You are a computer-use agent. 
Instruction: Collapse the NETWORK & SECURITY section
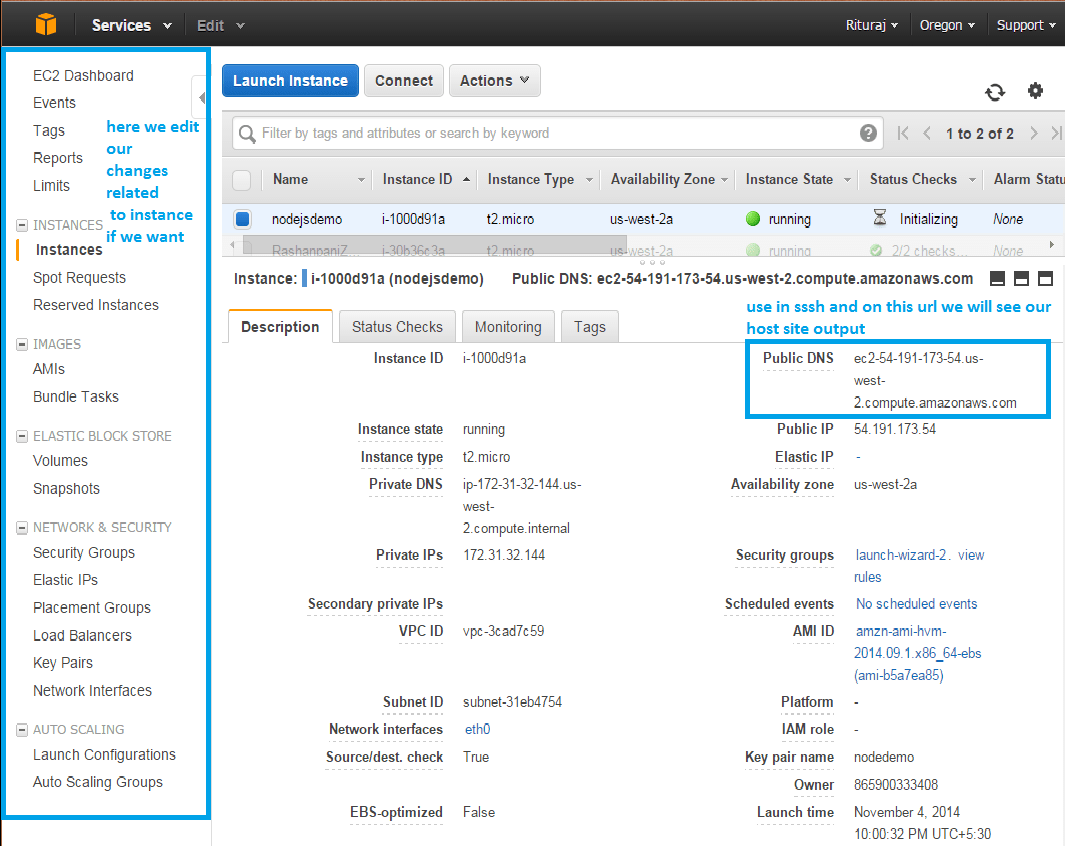coord(22,528)
